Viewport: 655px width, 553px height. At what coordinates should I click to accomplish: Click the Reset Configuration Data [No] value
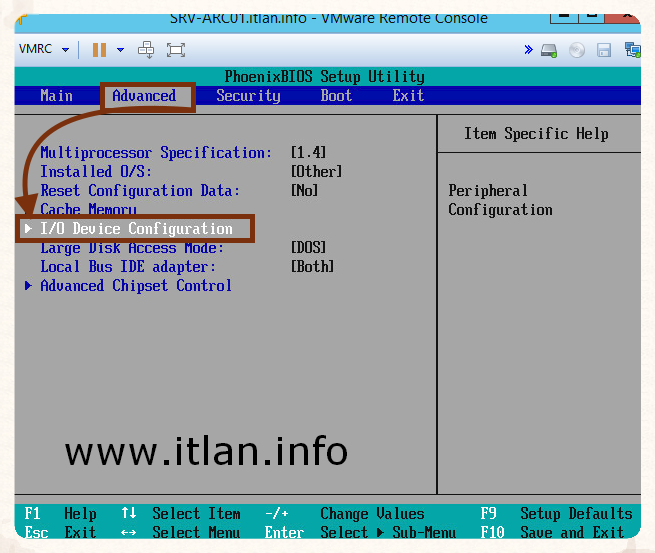304,191
